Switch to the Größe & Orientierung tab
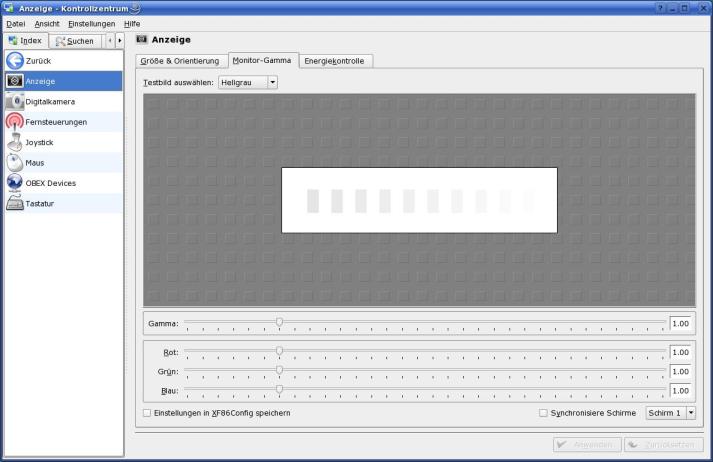Viewport: 713px width, 462px height. click(x=181, y=61)
